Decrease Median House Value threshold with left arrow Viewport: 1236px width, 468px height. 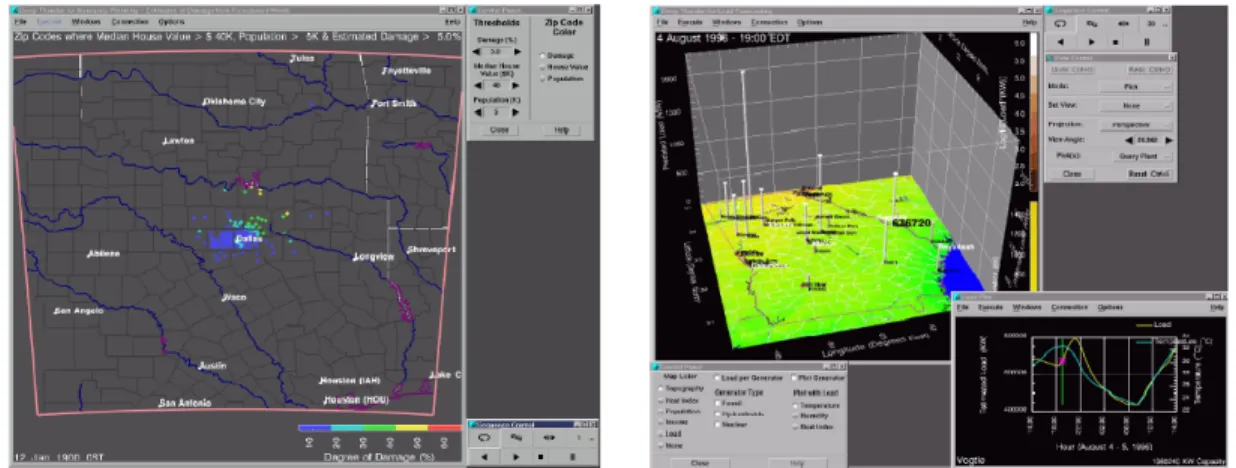coord(478,85)
